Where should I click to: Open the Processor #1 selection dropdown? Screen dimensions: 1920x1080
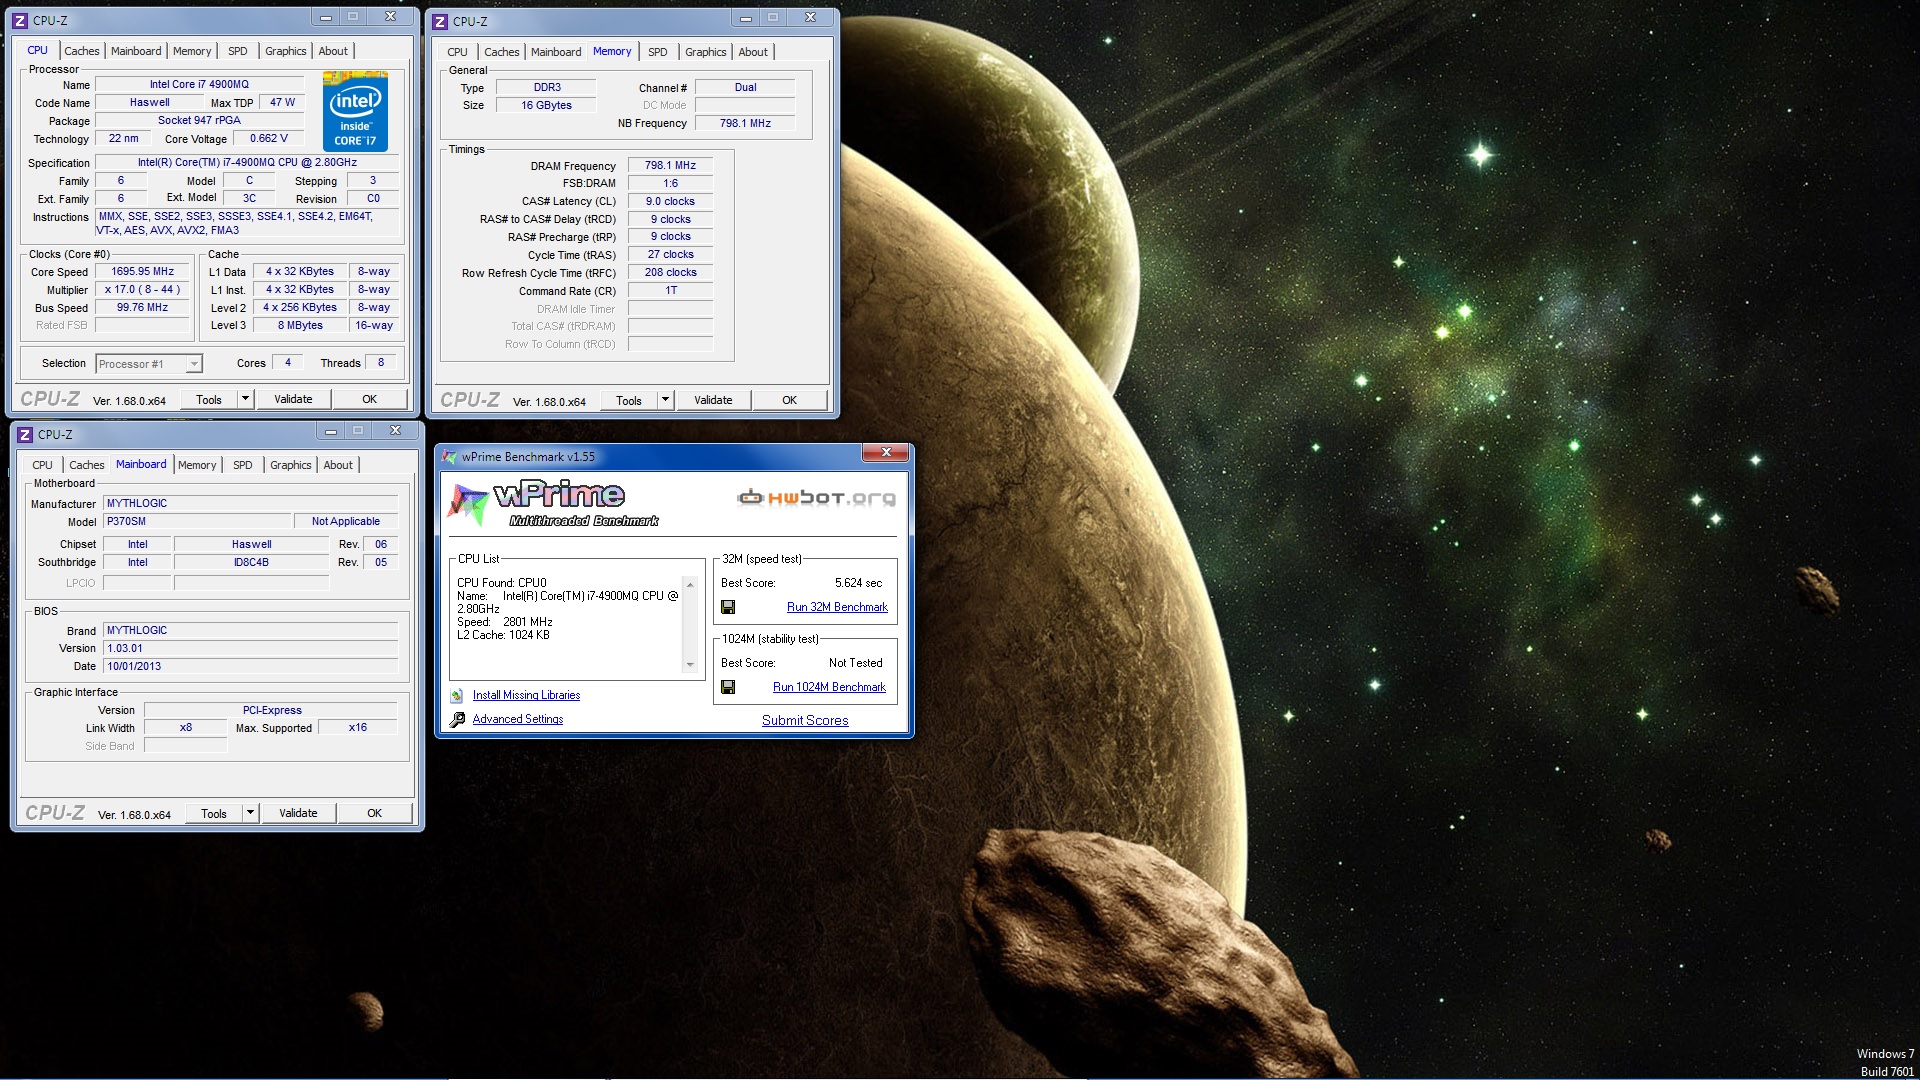click(x=194, y=364)
